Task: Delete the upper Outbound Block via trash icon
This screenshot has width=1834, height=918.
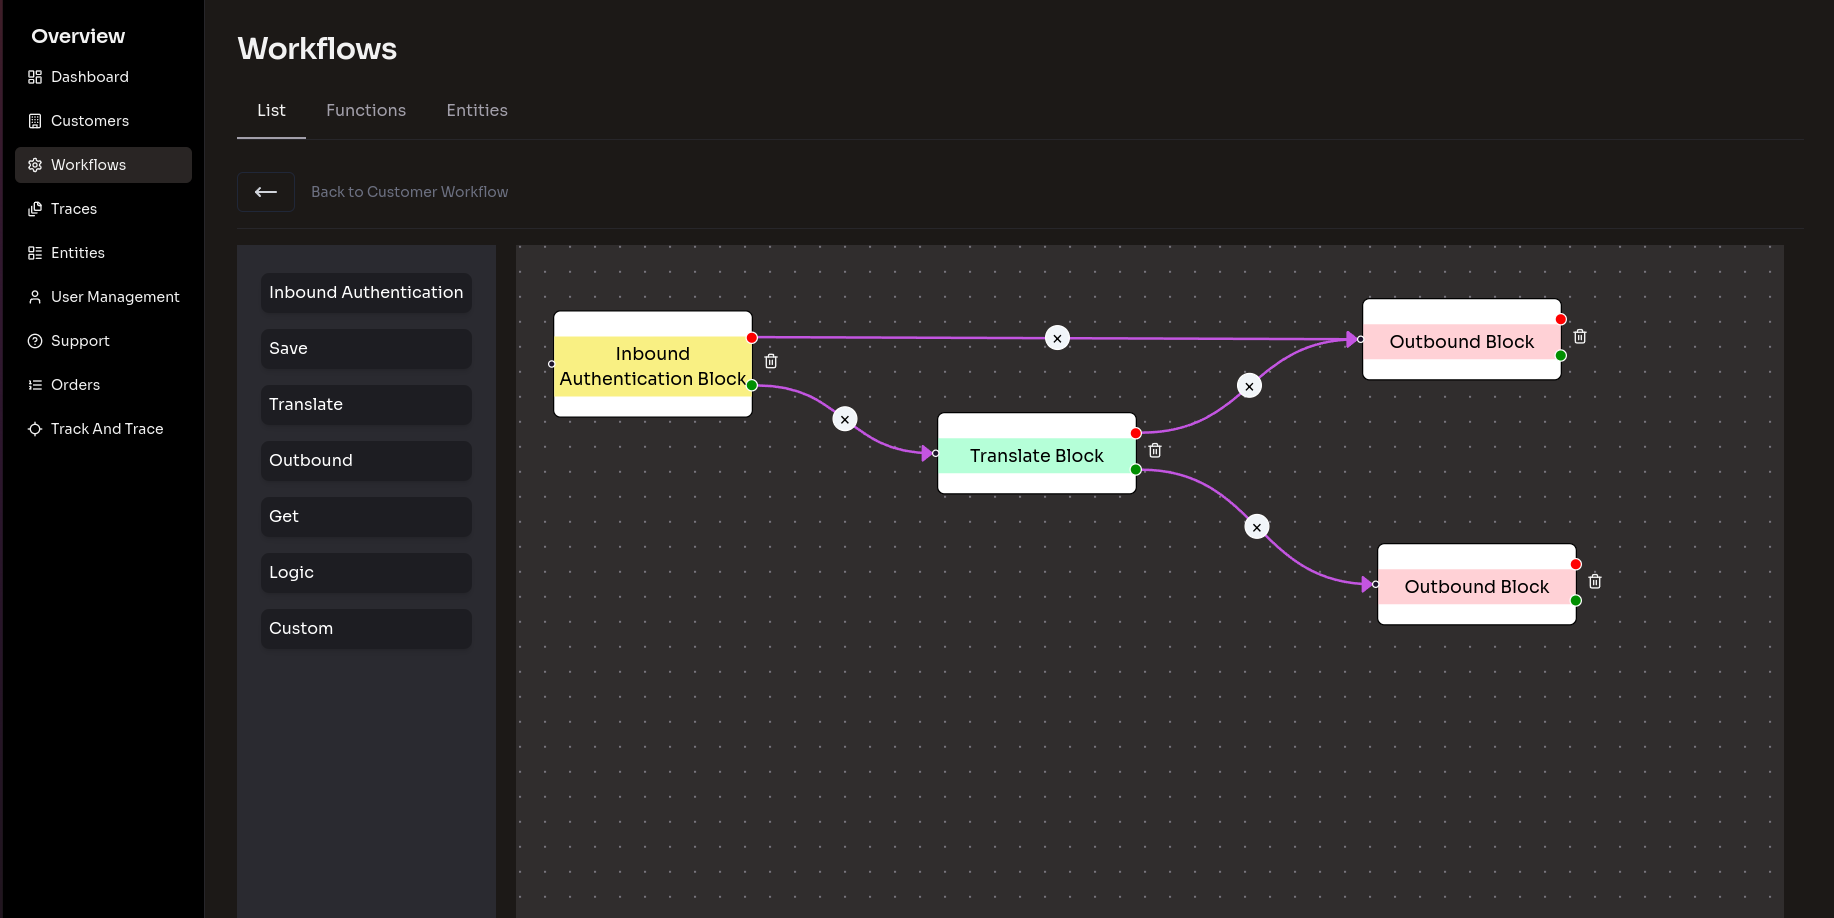Action: click(x=1580, y=336)
